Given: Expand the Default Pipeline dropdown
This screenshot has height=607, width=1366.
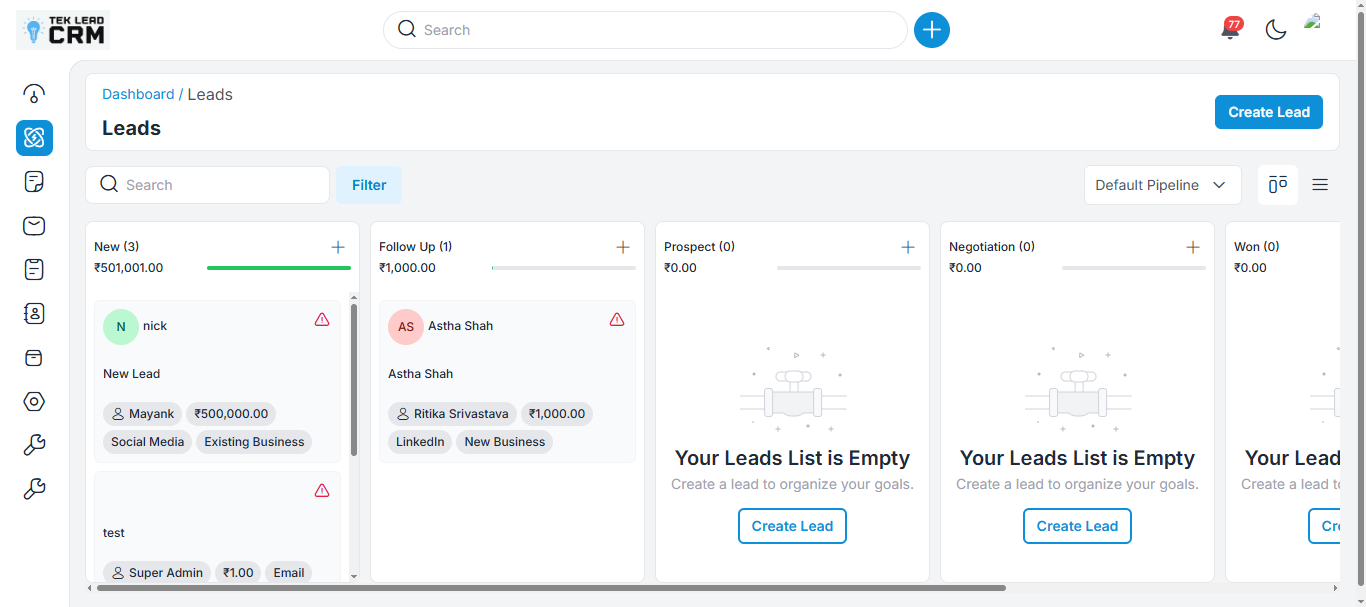Looking at the screenshot, I should [x=1162, y=185].
